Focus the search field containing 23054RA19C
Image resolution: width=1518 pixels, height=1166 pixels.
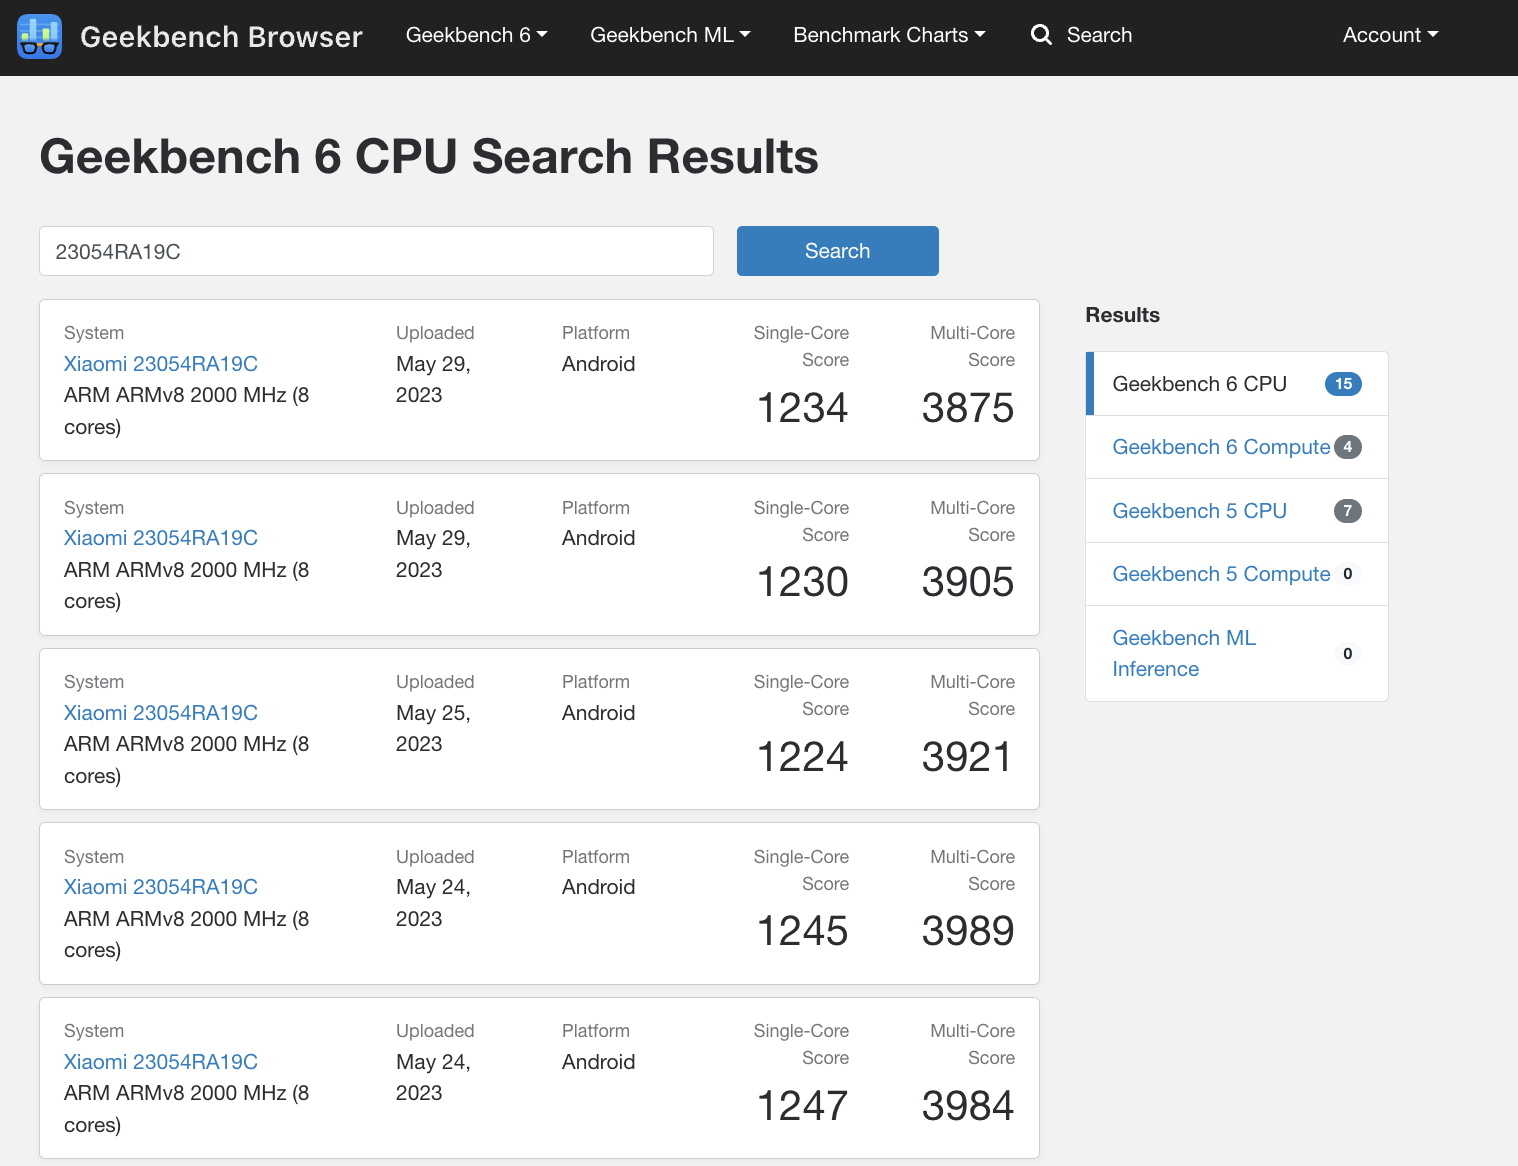coord(376,251)
